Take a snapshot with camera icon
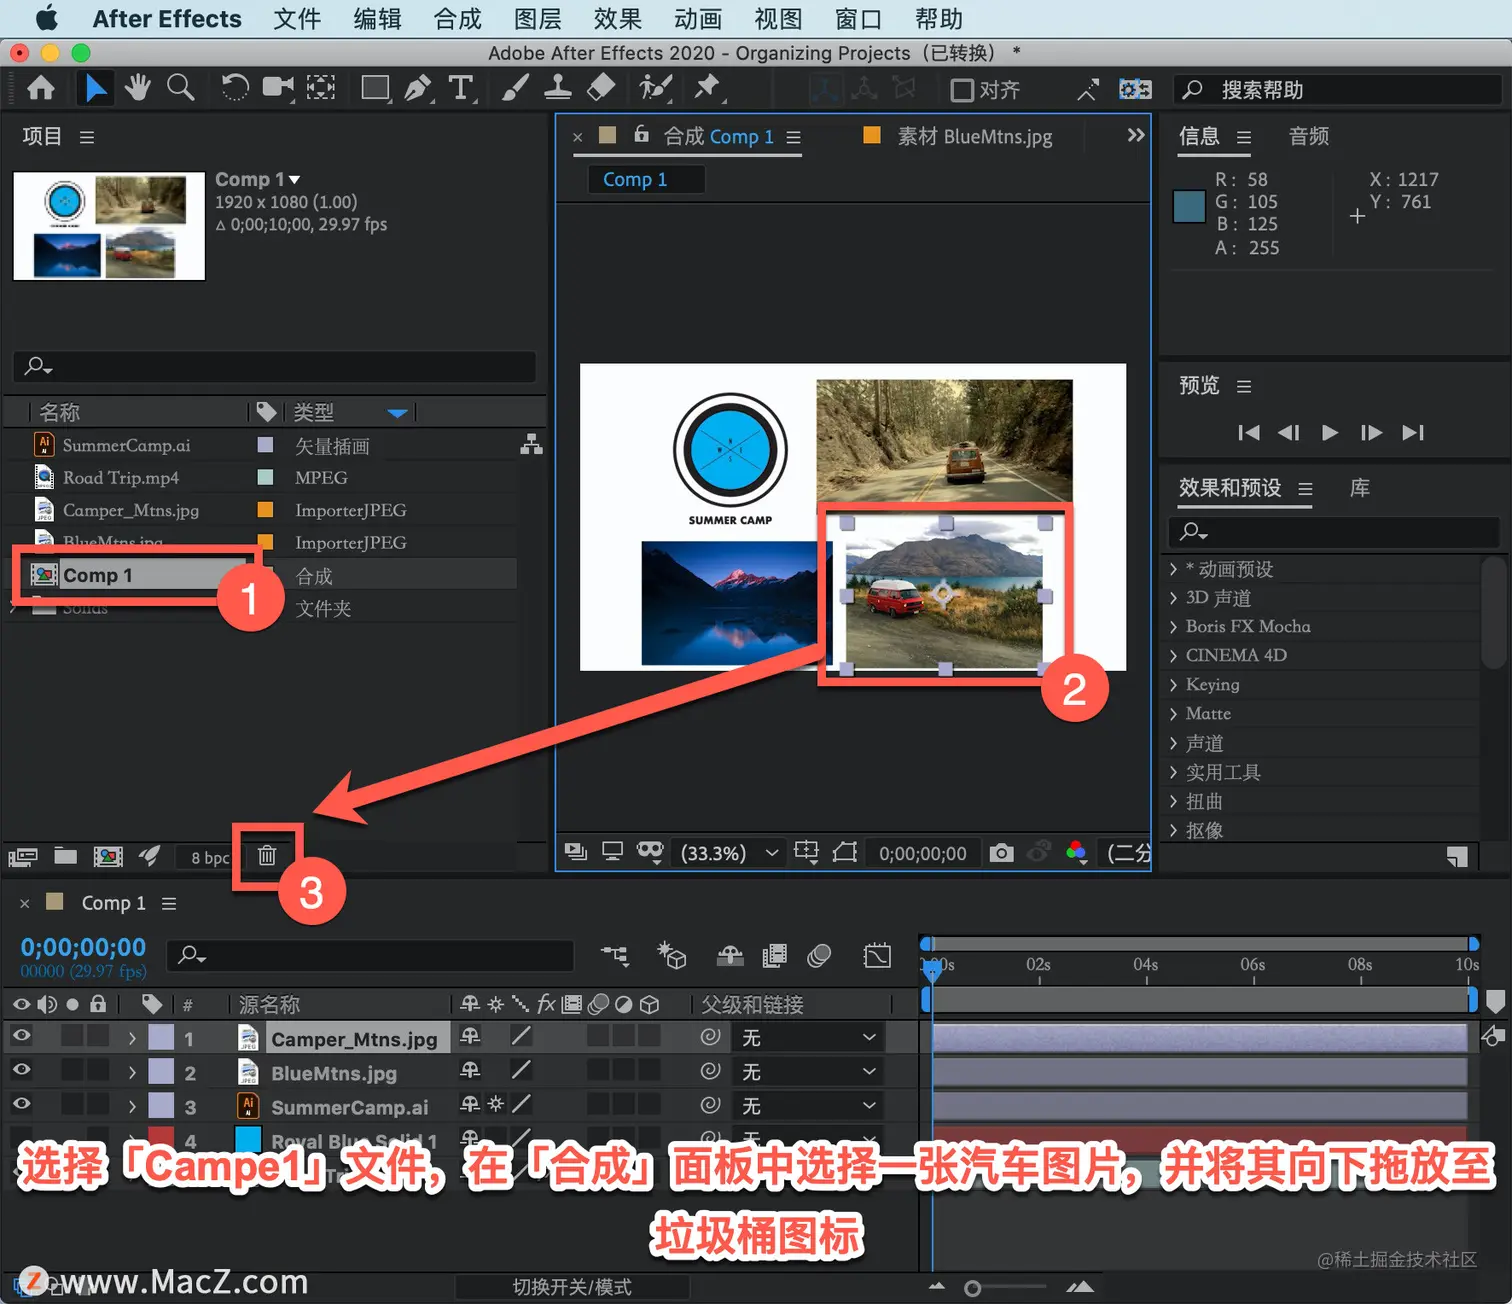The height and width of the screenshot is (1304, 1512). tap(1001, 853)
